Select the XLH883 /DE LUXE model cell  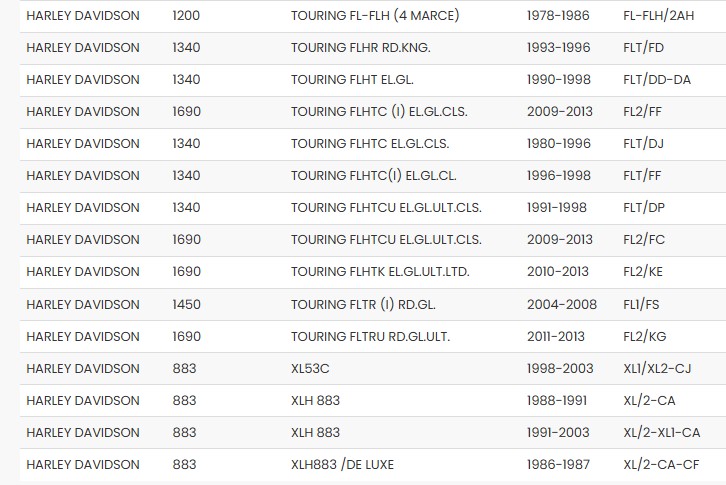click(x=341, y=464)
